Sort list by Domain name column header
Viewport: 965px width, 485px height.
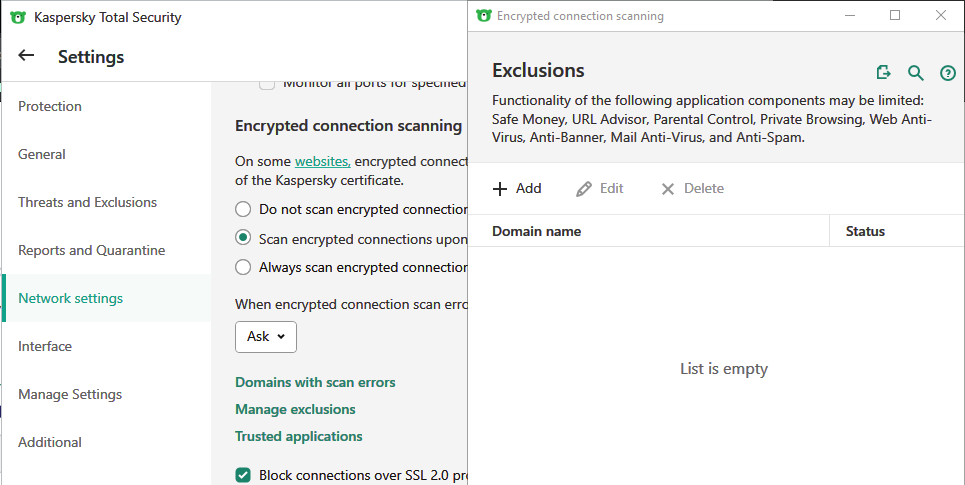537,231
